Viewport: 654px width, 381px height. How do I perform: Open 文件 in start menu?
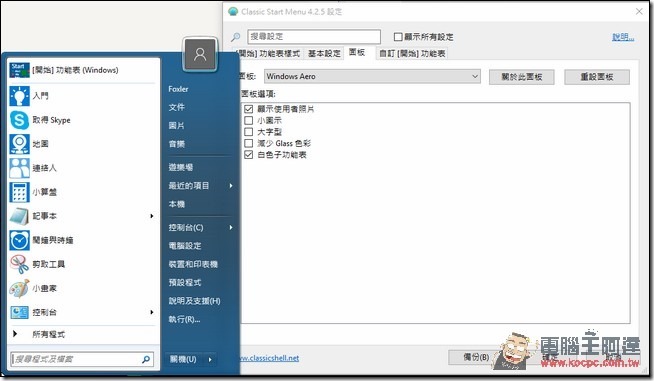point(176,107)
